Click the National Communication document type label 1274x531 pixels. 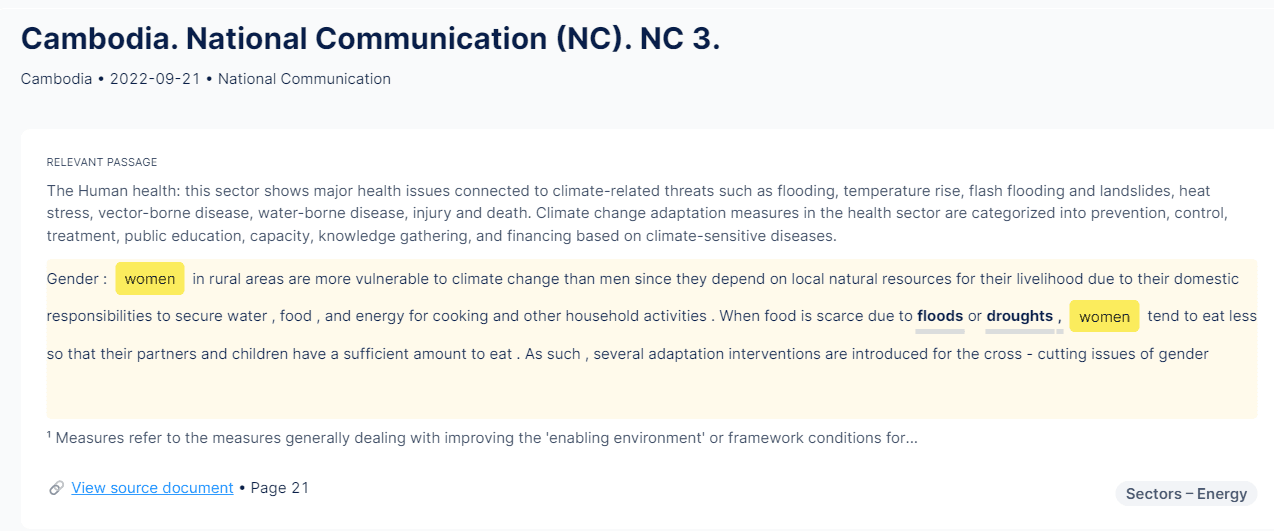(304, 78)
